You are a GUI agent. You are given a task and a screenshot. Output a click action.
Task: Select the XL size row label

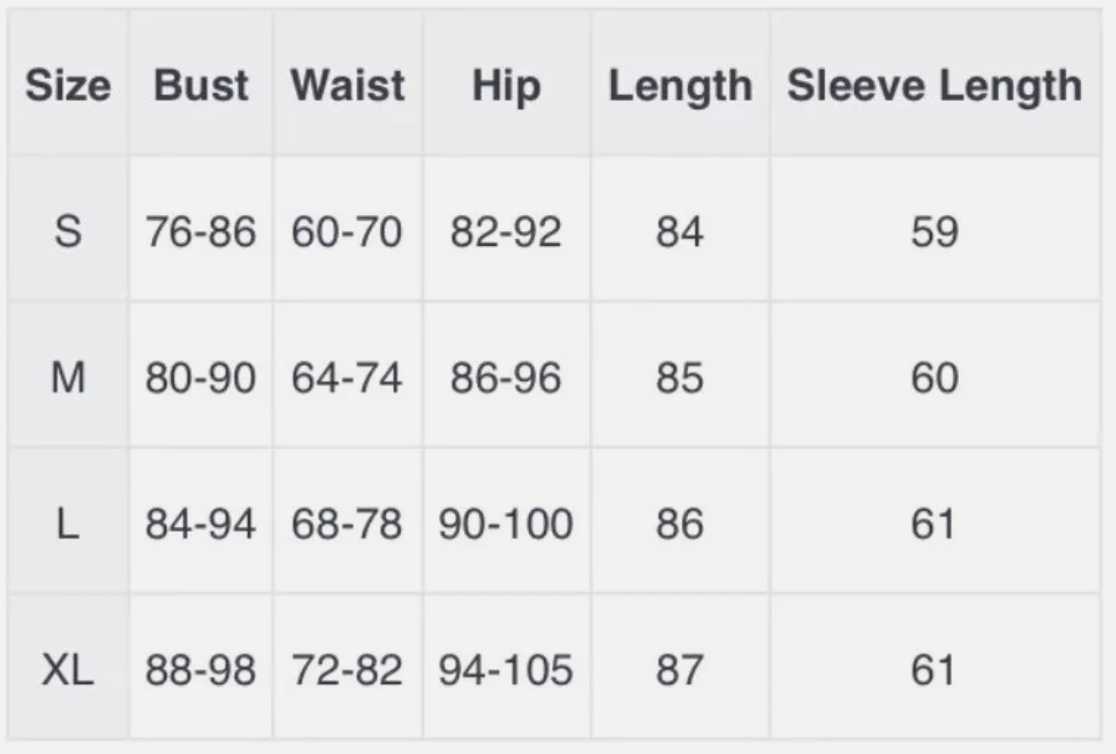(x=68, y=670)
